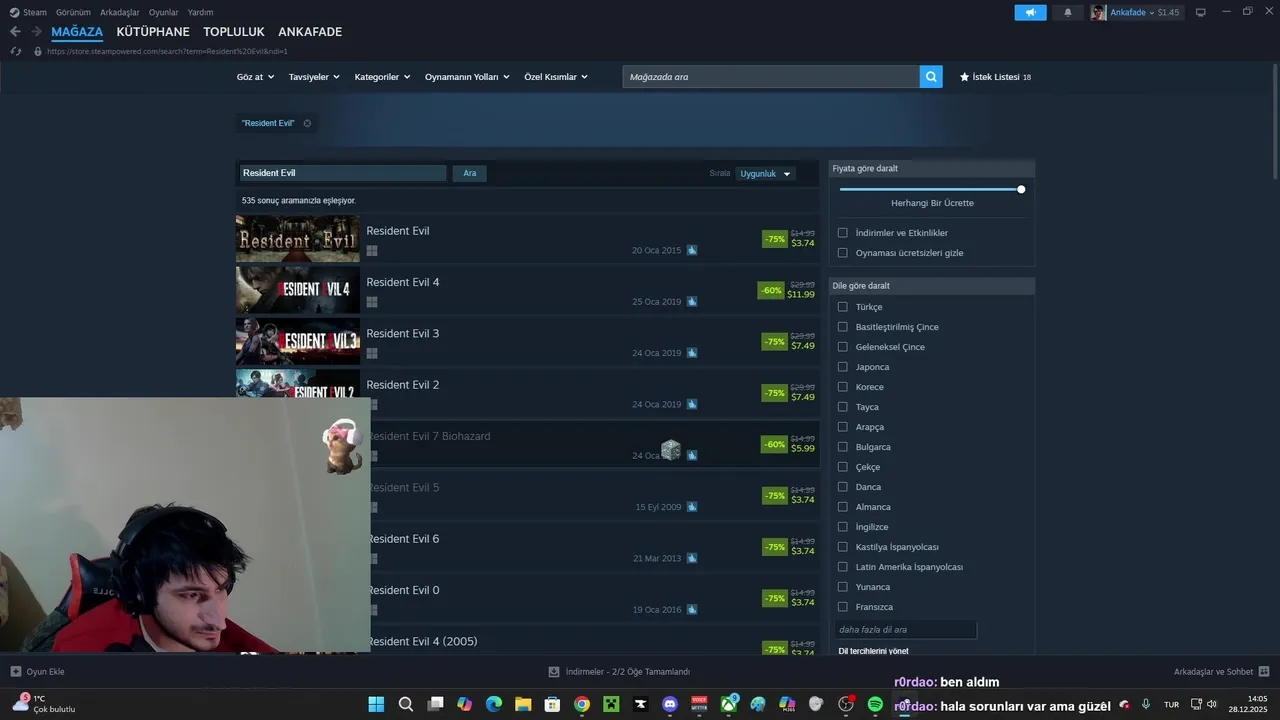Open Microsoft Edge from taskbar
Screen dimensions: 1280x720
[x=494, y=704]
